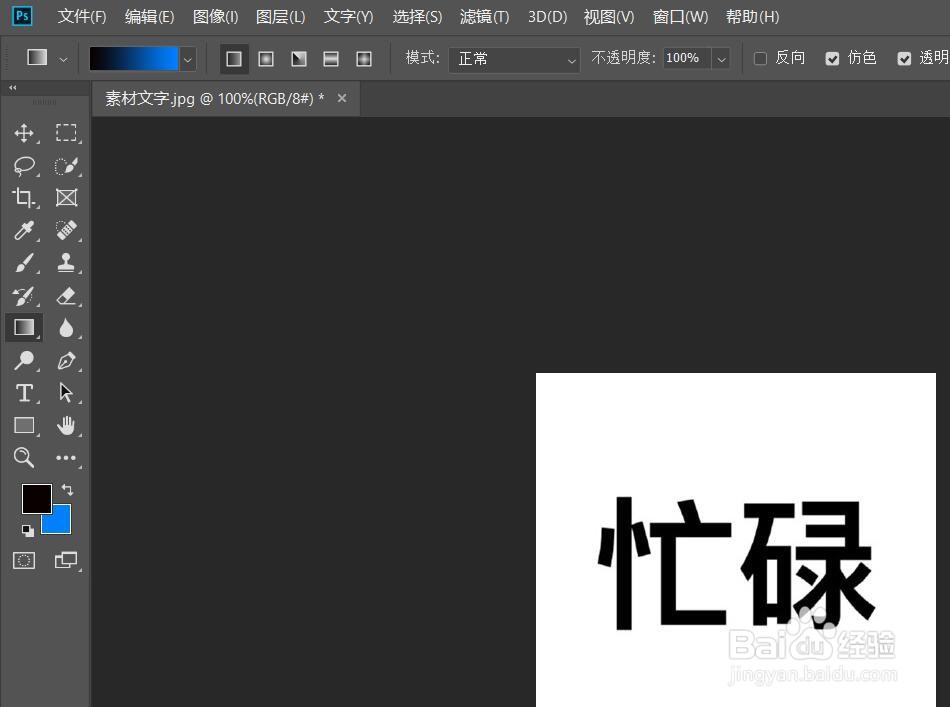Open the opacity value dropdown
Image resolution: width=950 pixels, height=707 pixels.
(721, 59)
